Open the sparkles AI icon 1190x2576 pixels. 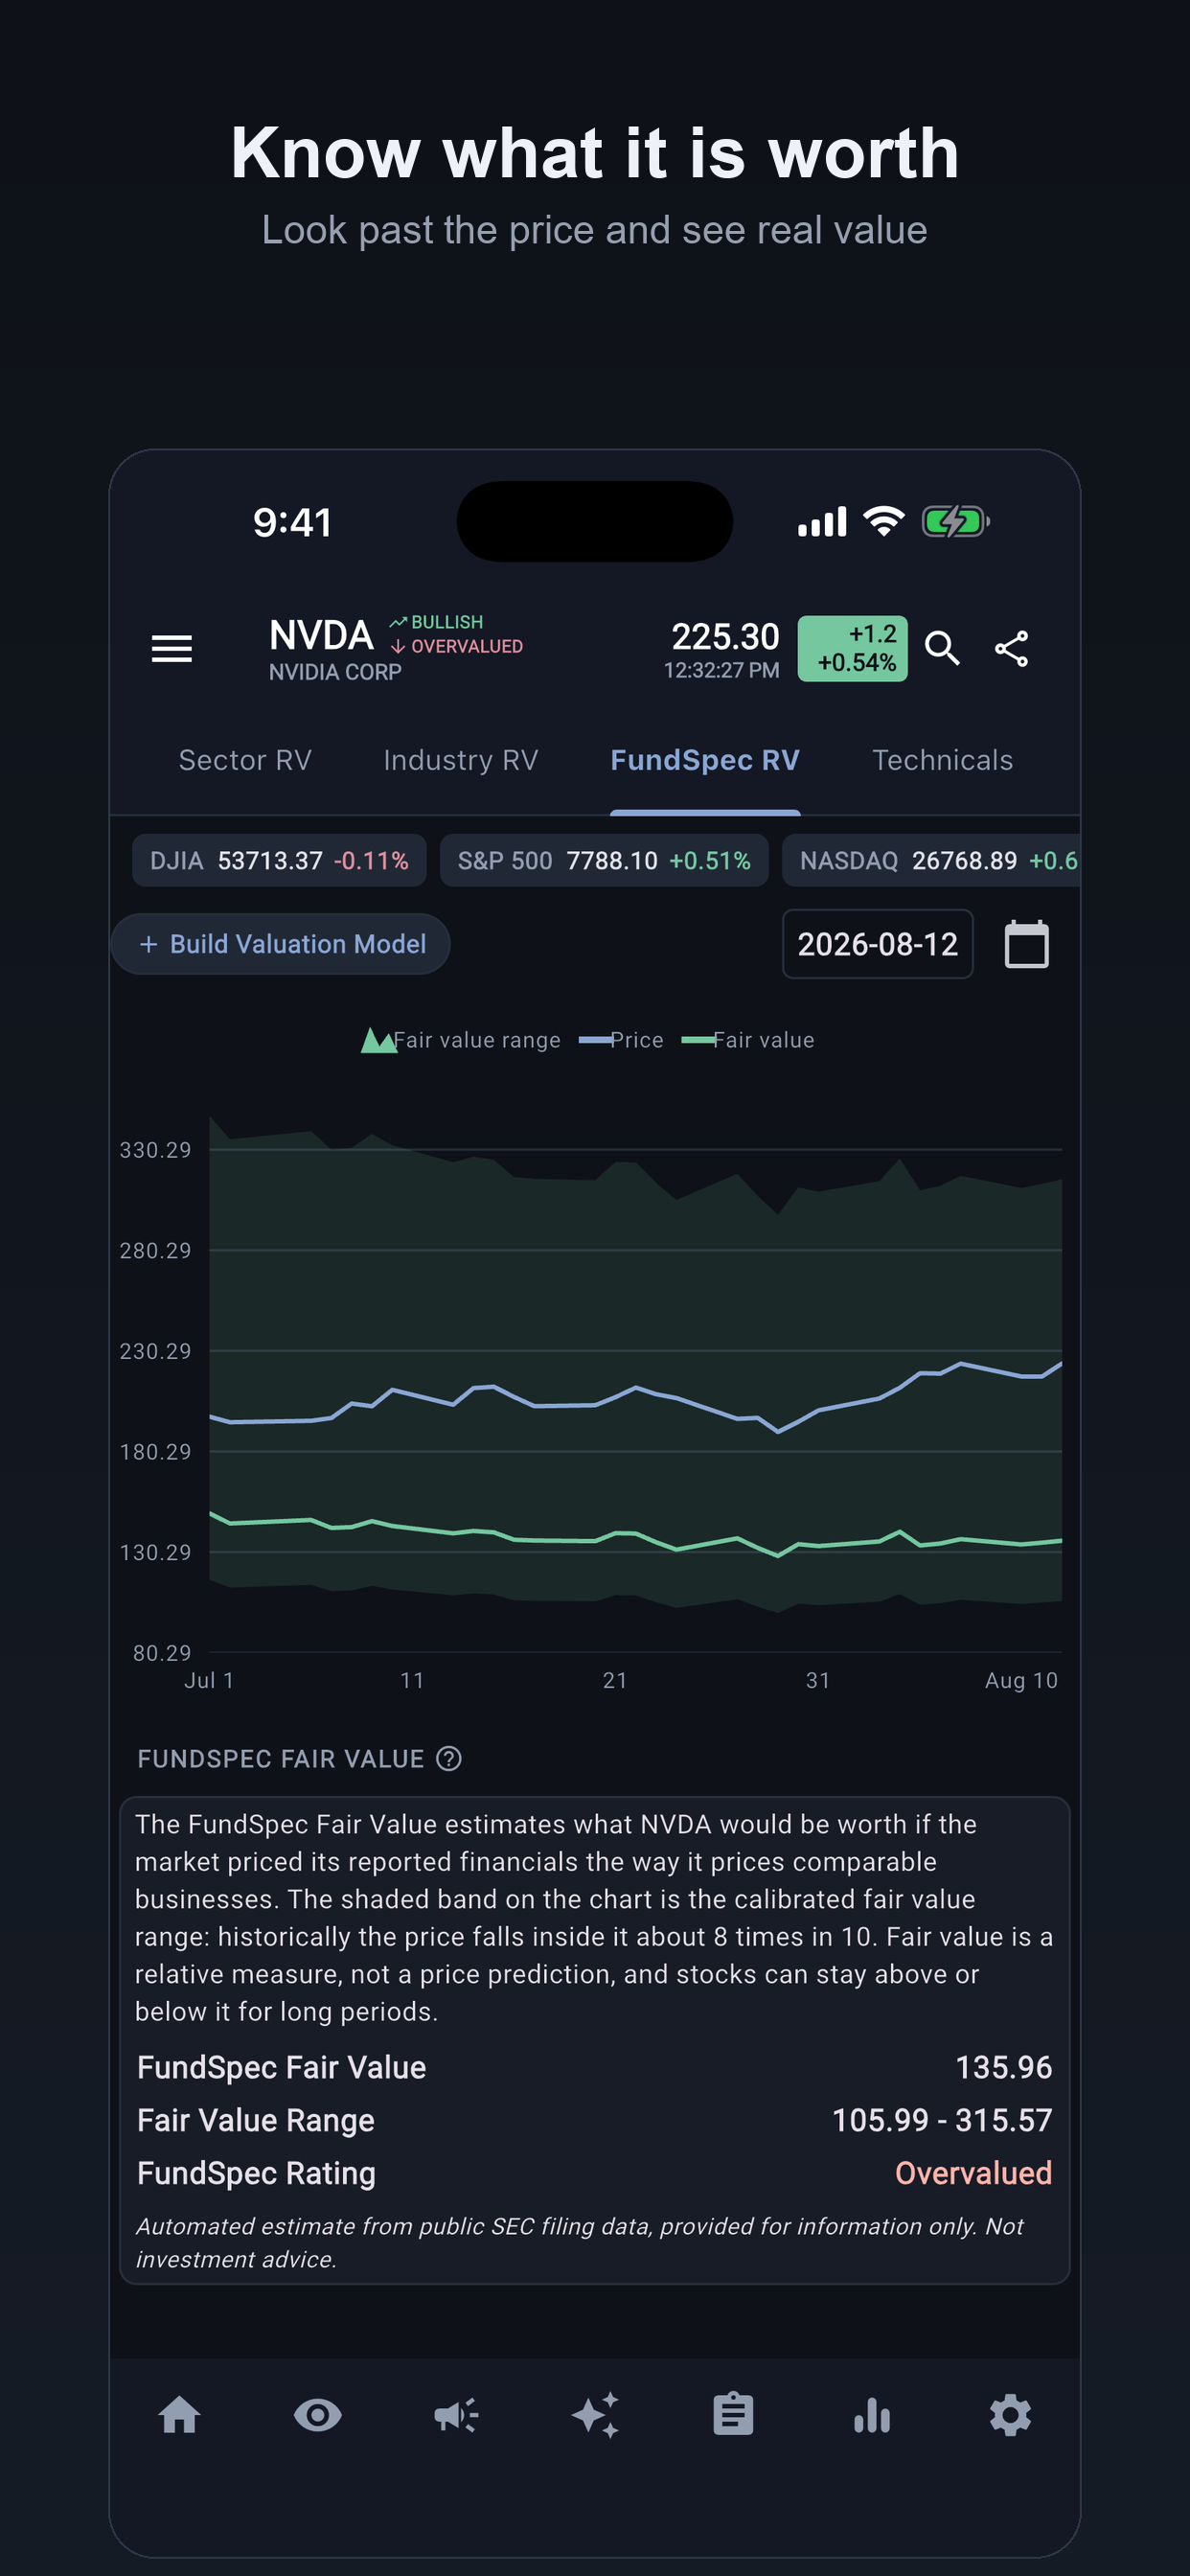tap(595, 2415)
